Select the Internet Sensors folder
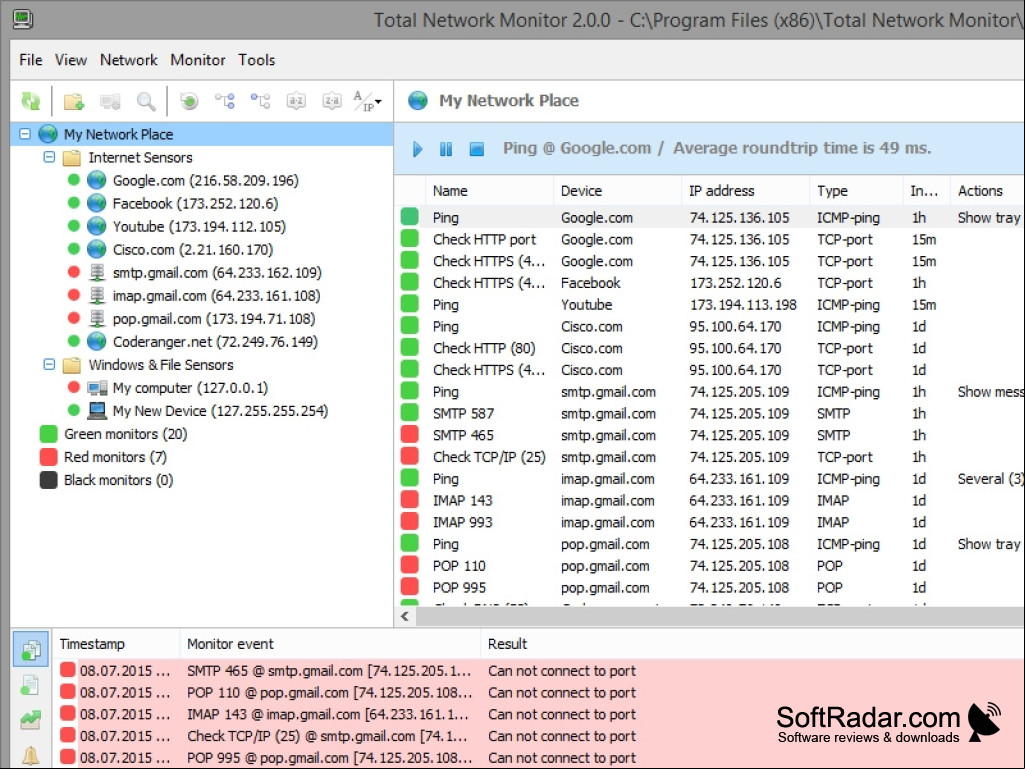 click(141, 158)
